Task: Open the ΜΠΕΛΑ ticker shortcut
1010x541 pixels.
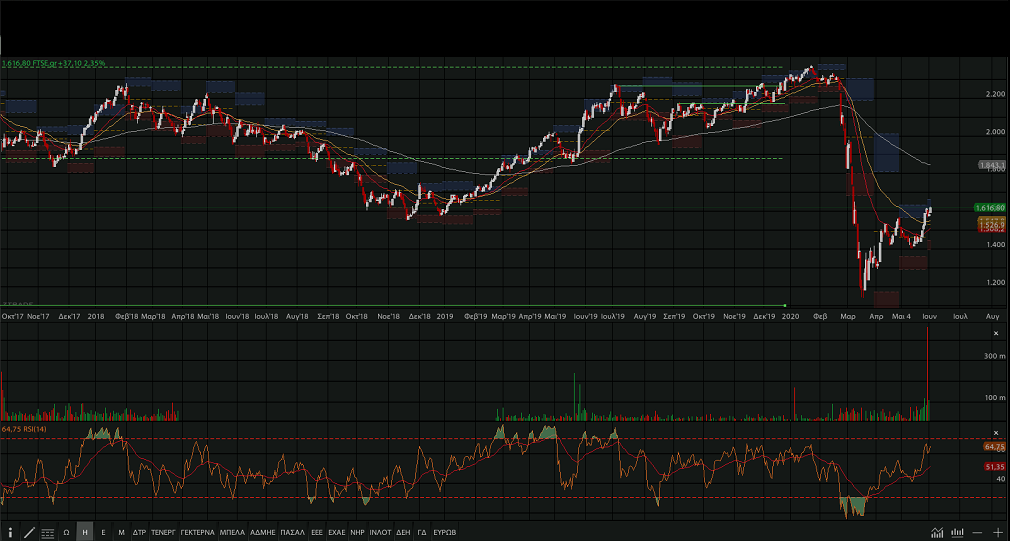Action: (x=232, y=532)
